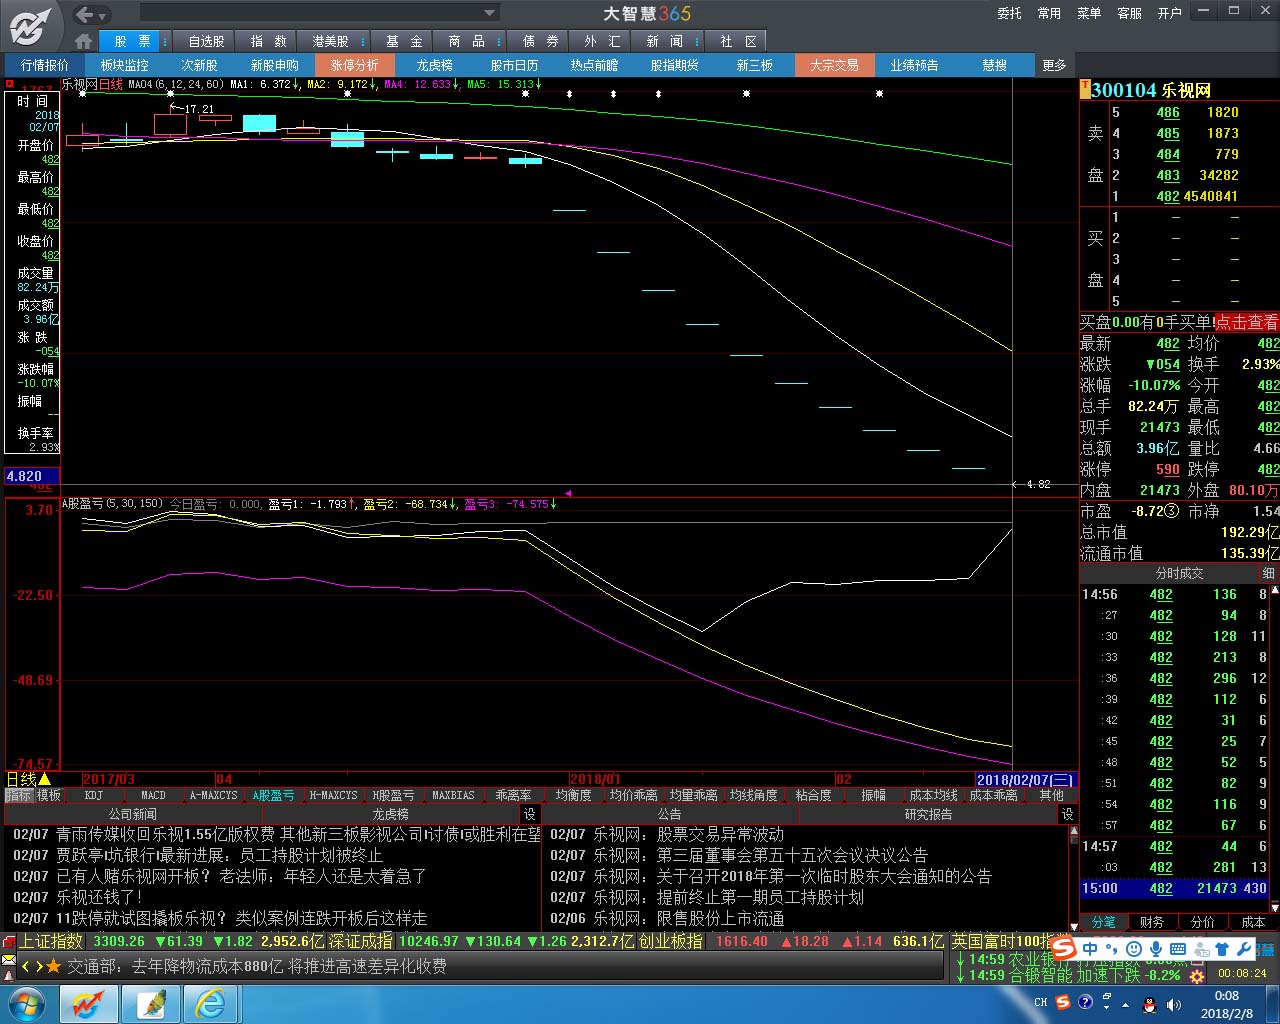Click the mail envelope icon at bottom left
Image resolution: width=1280 pixels, height=1024 pixels.
coord(9,961)
